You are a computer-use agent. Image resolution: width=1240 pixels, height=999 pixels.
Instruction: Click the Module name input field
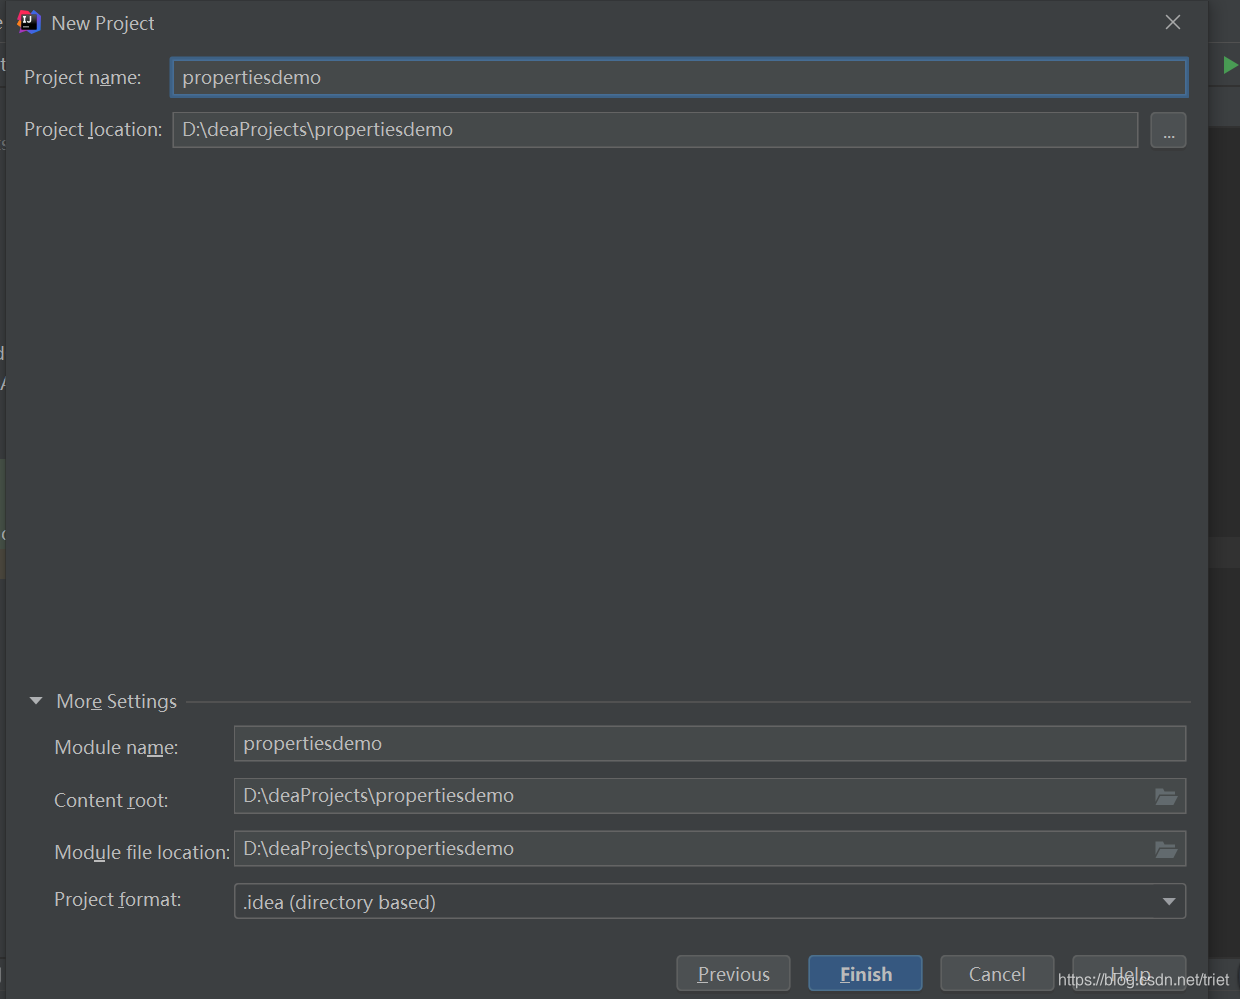(710, 744)
